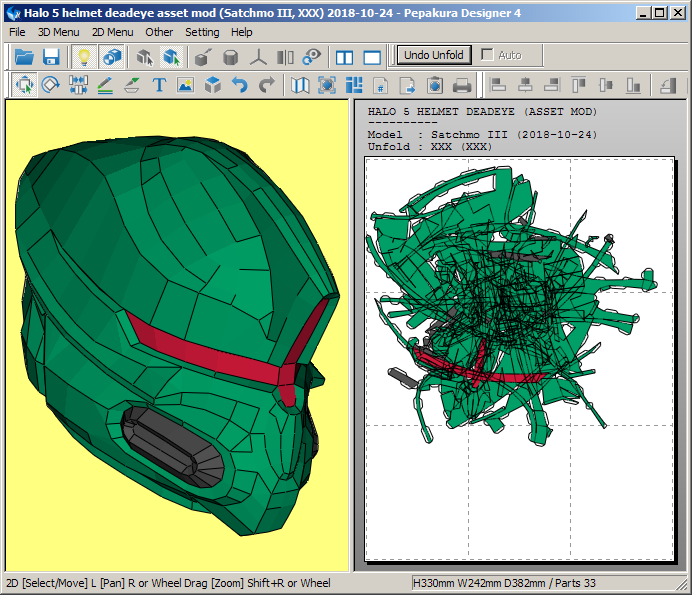Viewport: 692px width, 595px height.
Task: Click the gray Redo arrow
Action: (267, 84)
